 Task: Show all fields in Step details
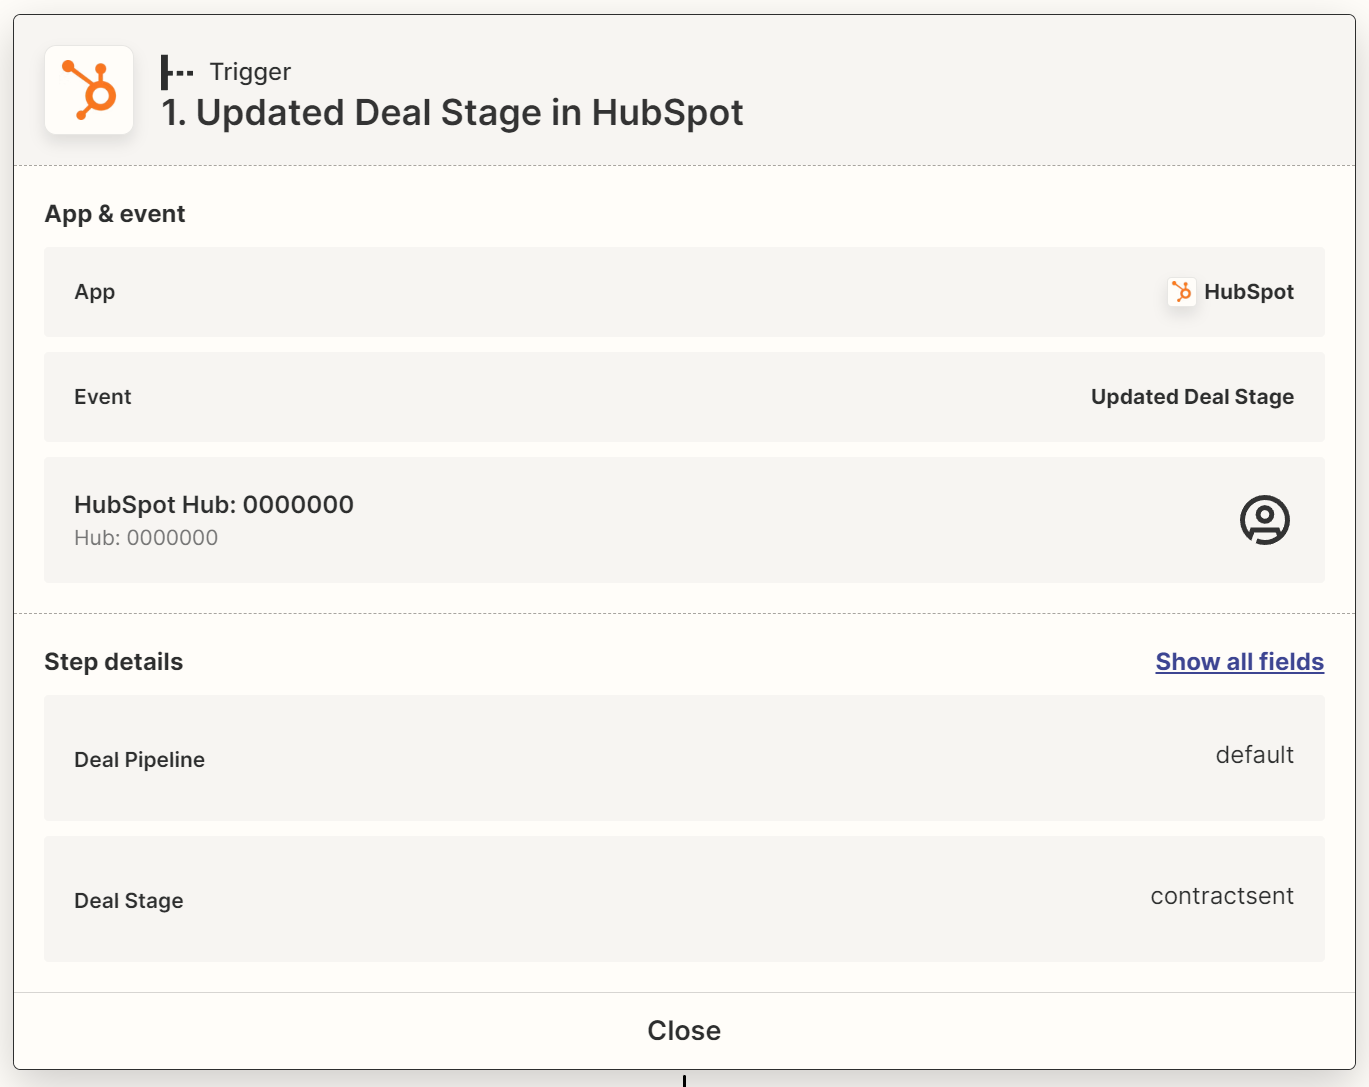tap(1239, 661)
